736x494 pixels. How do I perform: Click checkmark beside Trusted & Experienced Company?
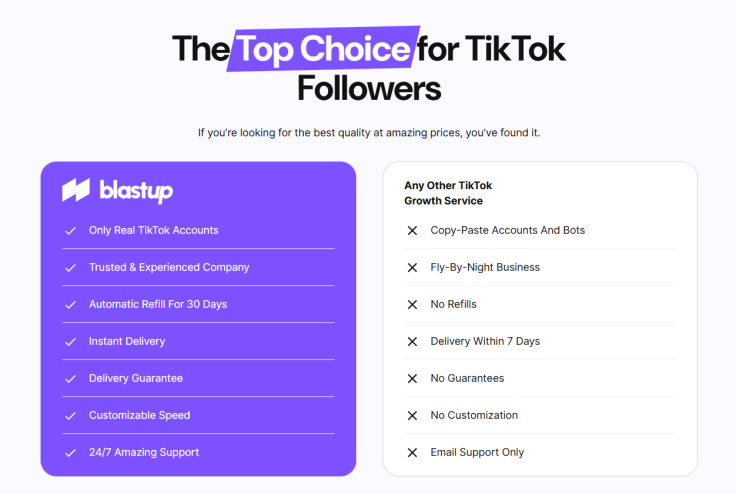70,268
